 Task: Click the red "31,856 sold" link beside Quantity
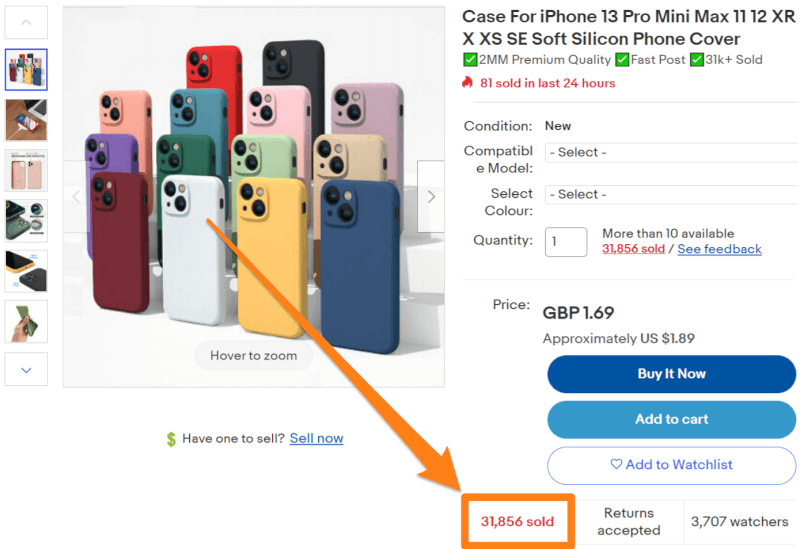point(633,249)
